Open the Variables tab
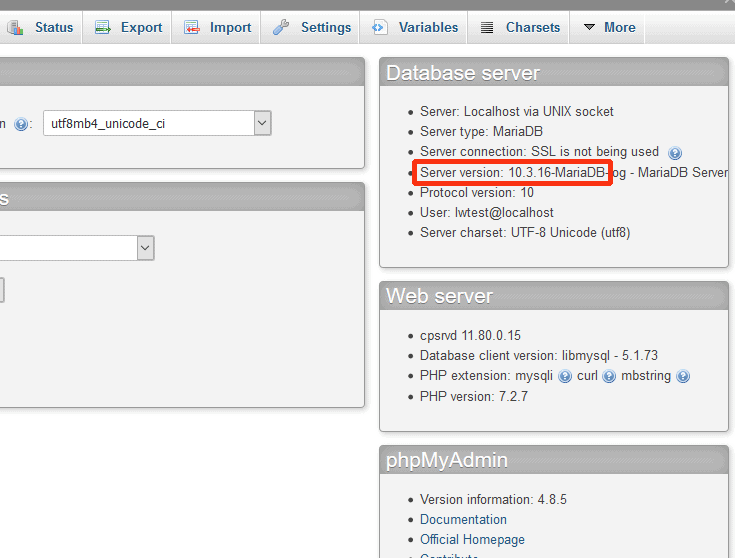This screenshot has height=558, width=735. 413,27
